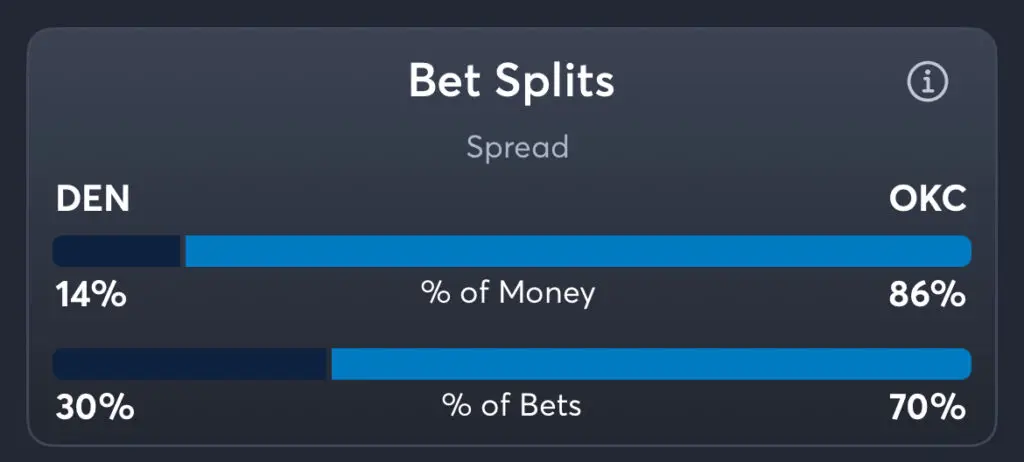
Task: Click DEN dark segment of bets bar
Action: tap(189, 363)
